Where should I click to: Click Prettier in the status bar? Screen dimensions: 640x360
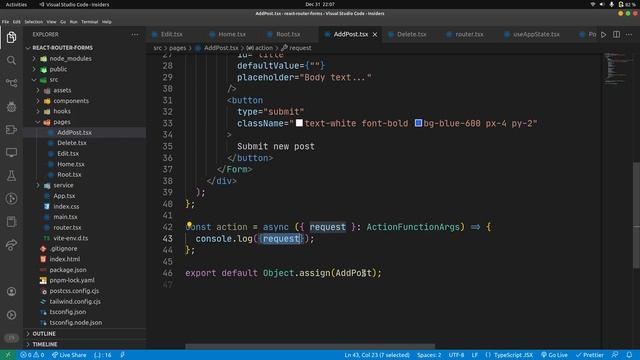pos(589,355)
